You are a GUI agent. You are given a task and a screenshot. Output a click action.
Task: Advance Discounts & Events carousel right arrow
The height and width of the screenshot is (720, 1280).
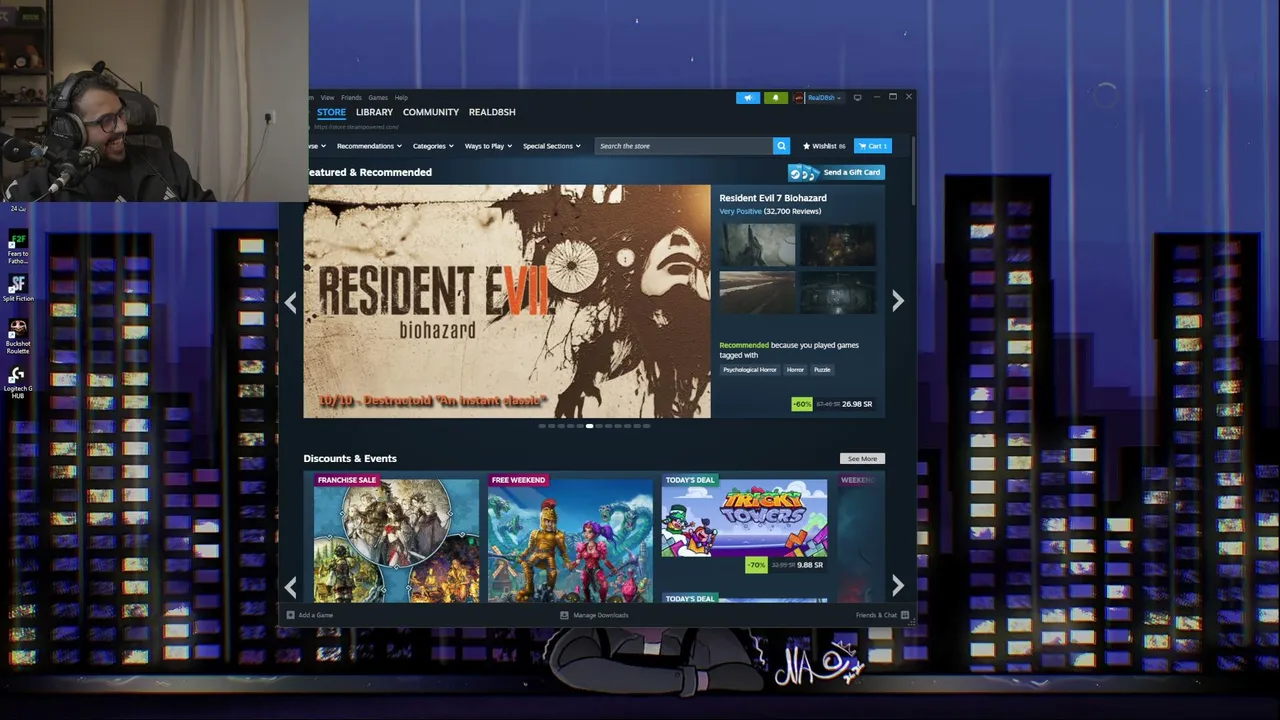(897, 586)
